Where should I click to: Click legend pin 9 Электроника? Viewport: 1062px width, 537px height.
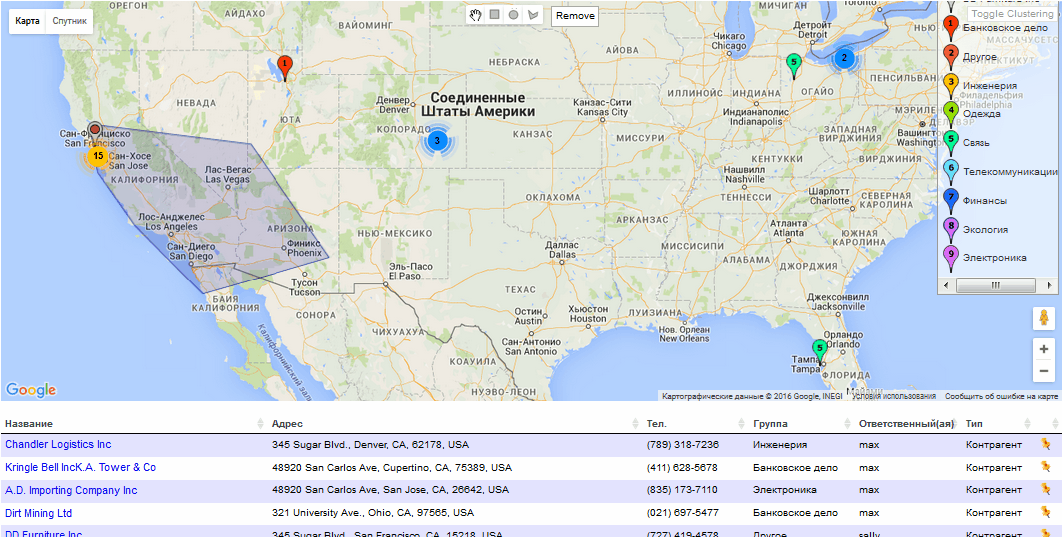(x=951, y=258)
